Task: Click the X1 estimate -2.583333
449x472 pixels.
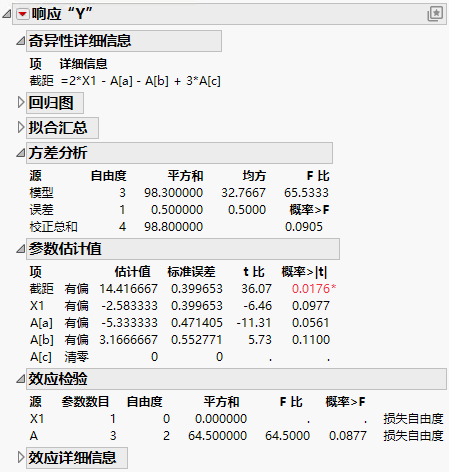Action: 129,306
